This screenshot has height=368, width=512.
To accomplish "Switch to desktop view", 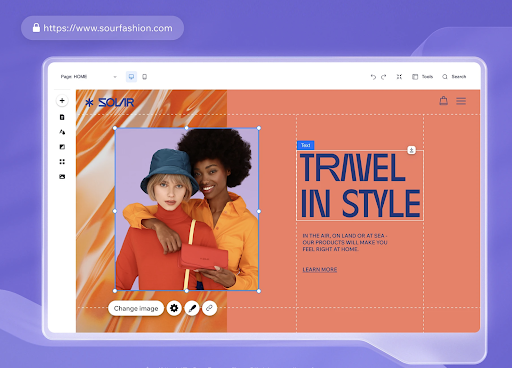I will point(131,77).
